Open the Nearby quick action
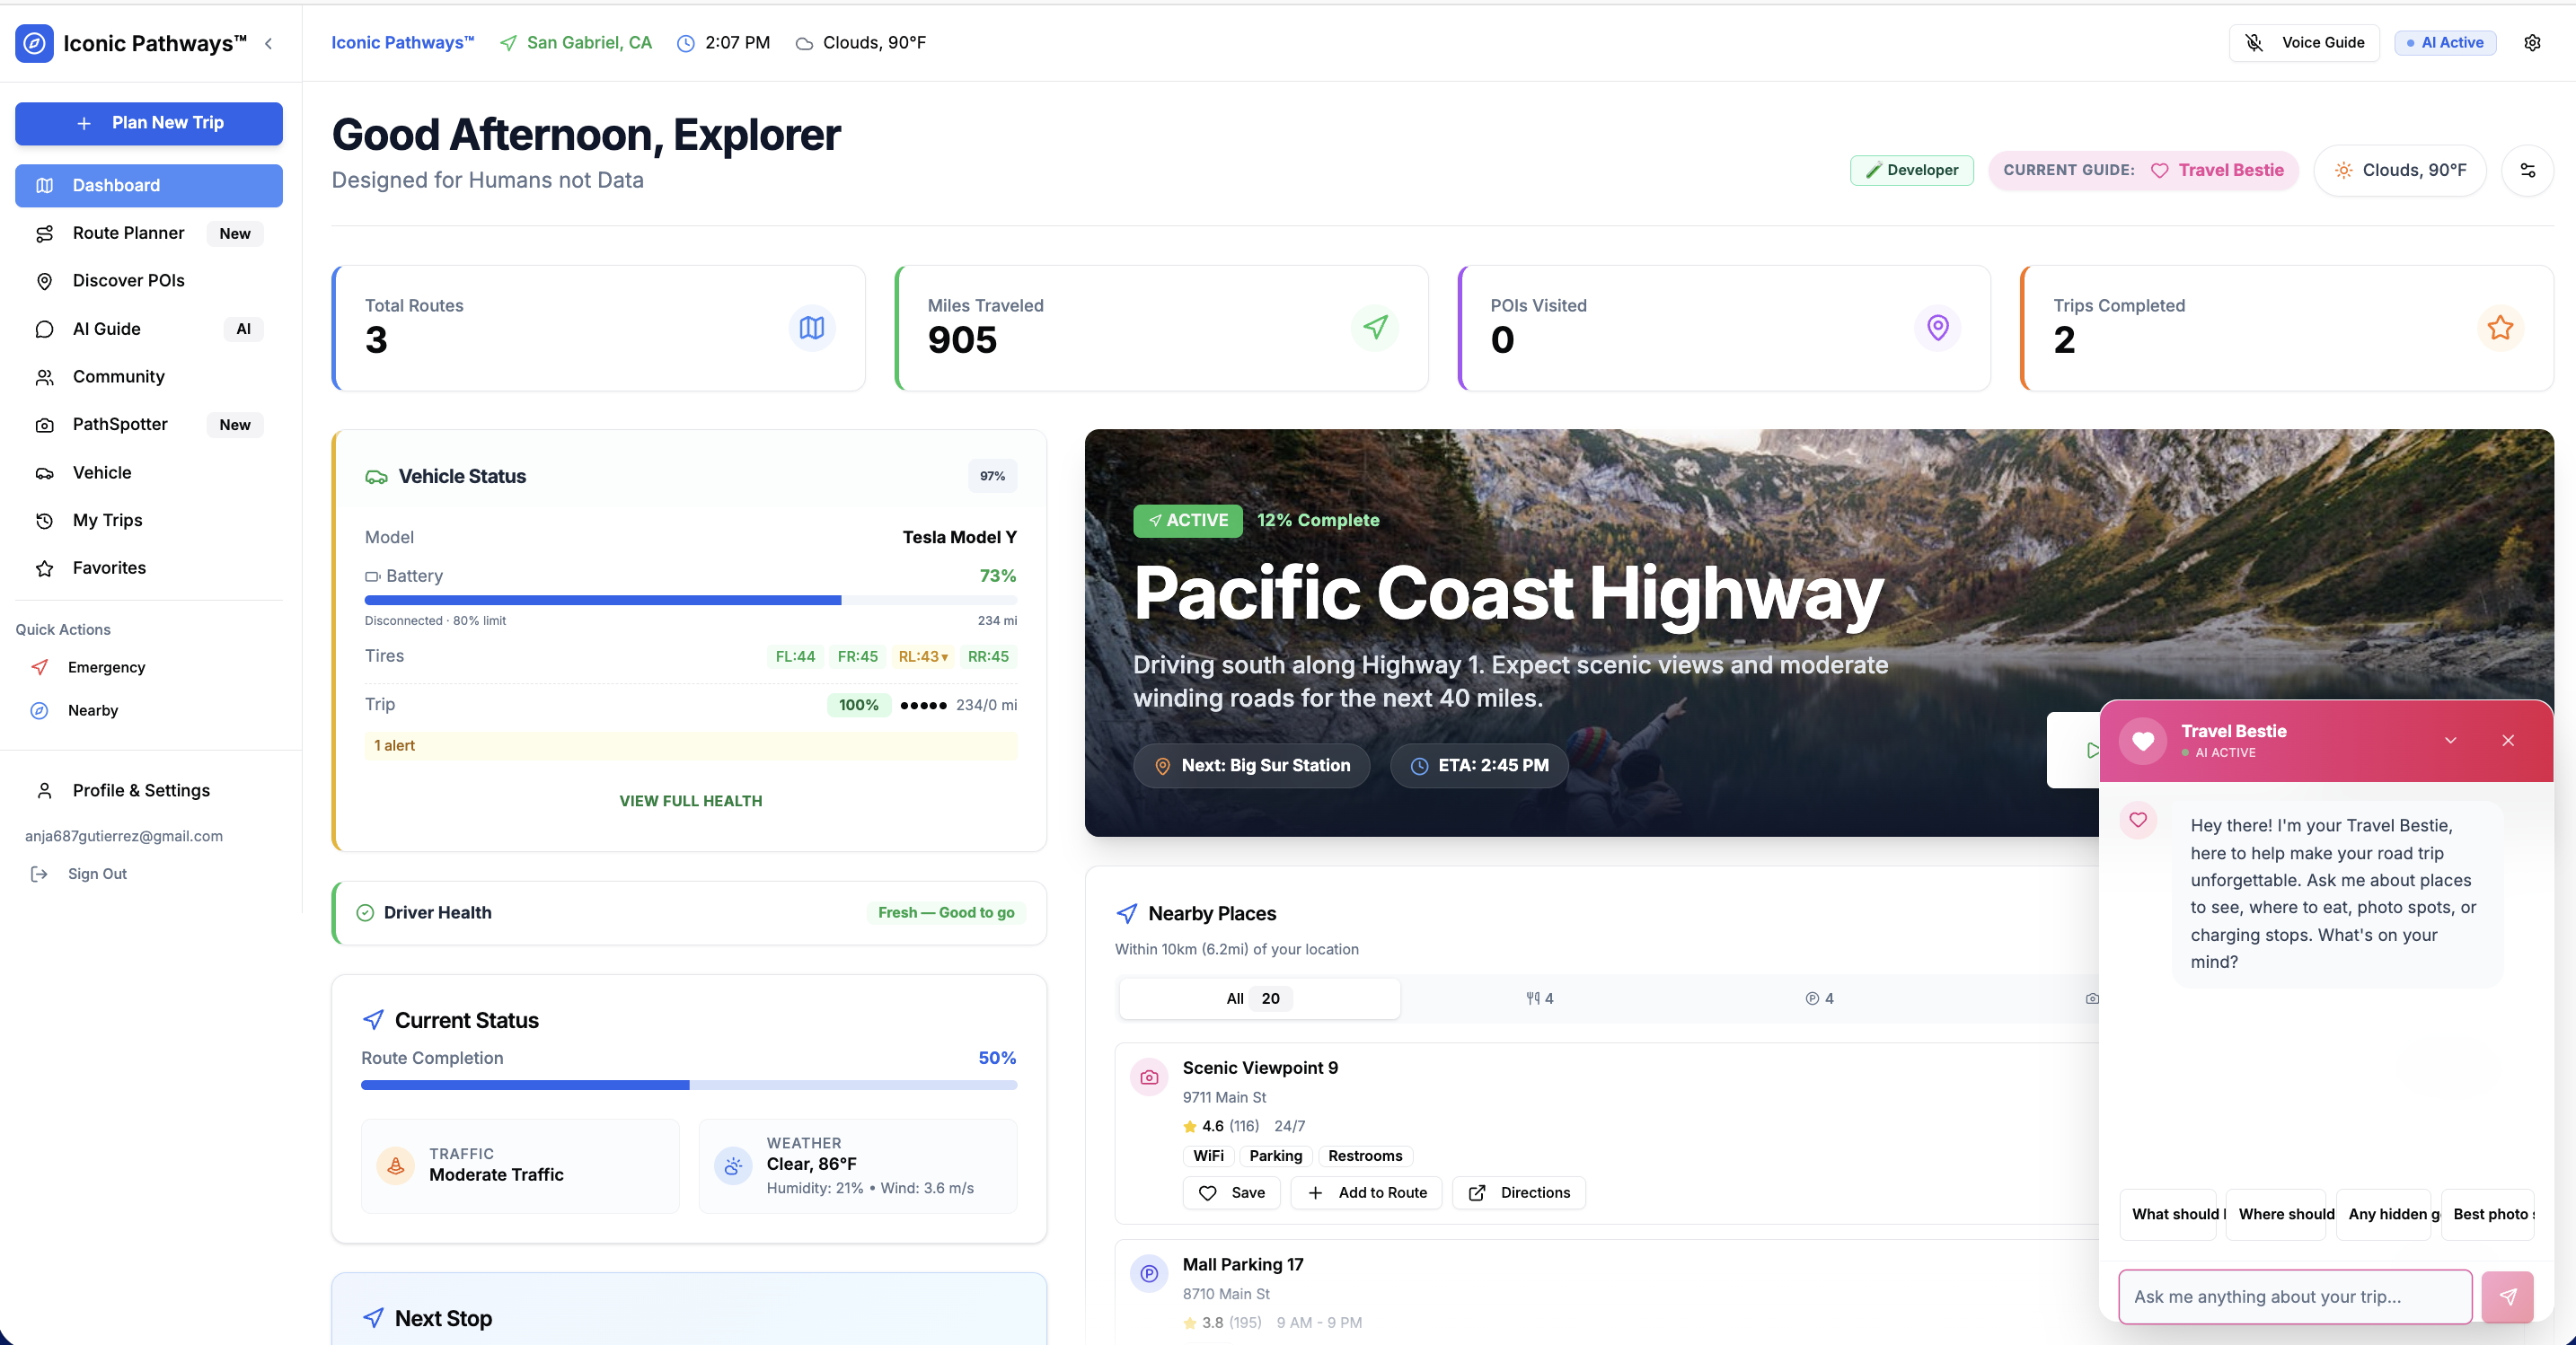2576x1345 pixels. 149,710
